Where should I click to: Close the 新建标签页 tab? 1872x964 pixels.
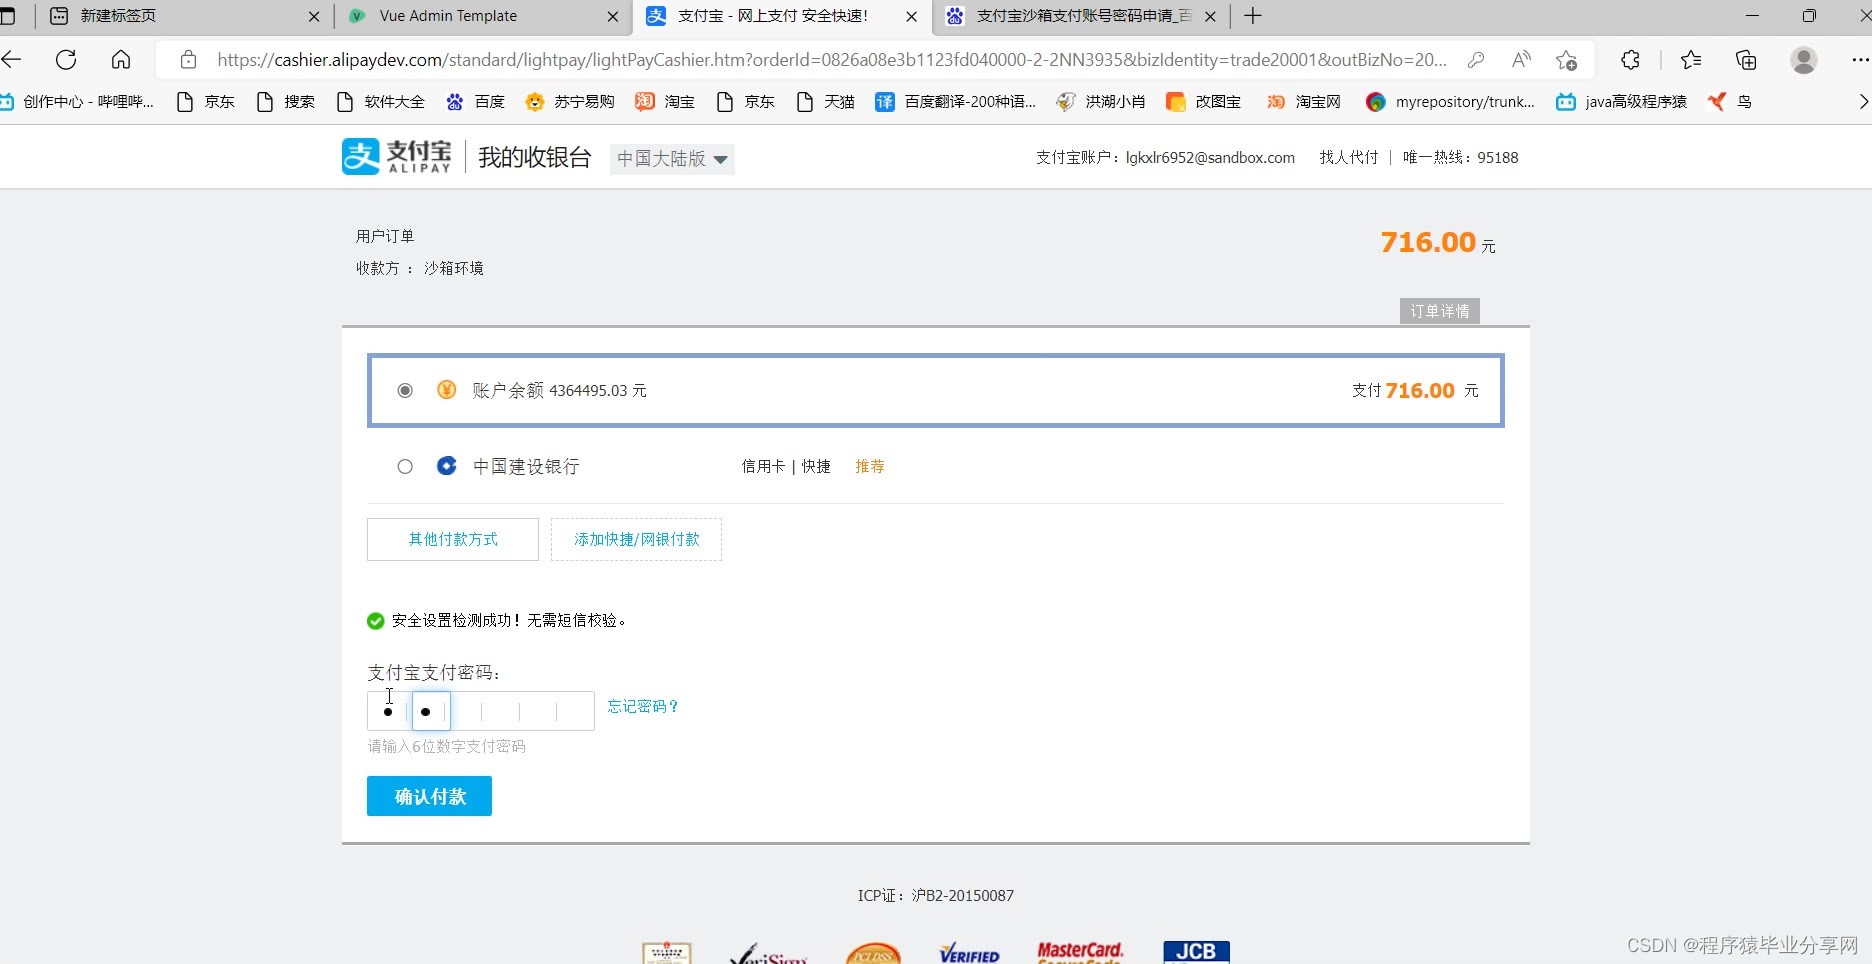pos(314,16)
